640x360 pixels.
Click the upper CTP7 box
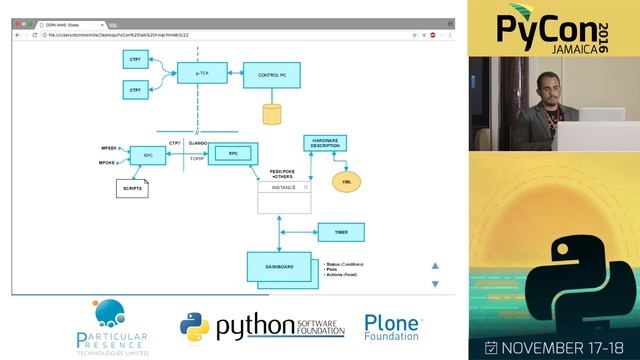click(136, 59)
